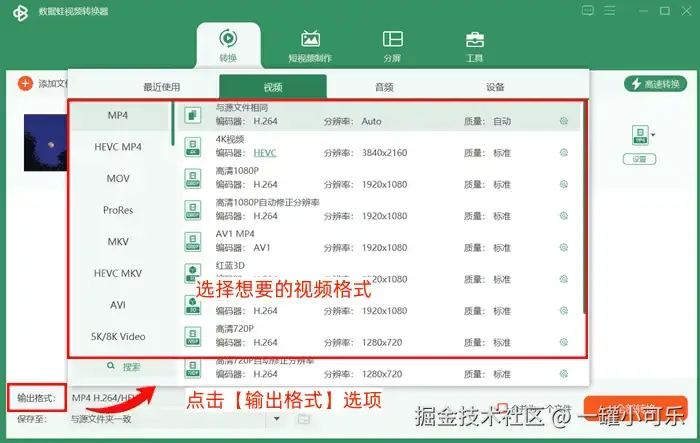Click the HEVC encoder link
The height and width of the screenshot is (443, 700).
click(x=265, y=153)
